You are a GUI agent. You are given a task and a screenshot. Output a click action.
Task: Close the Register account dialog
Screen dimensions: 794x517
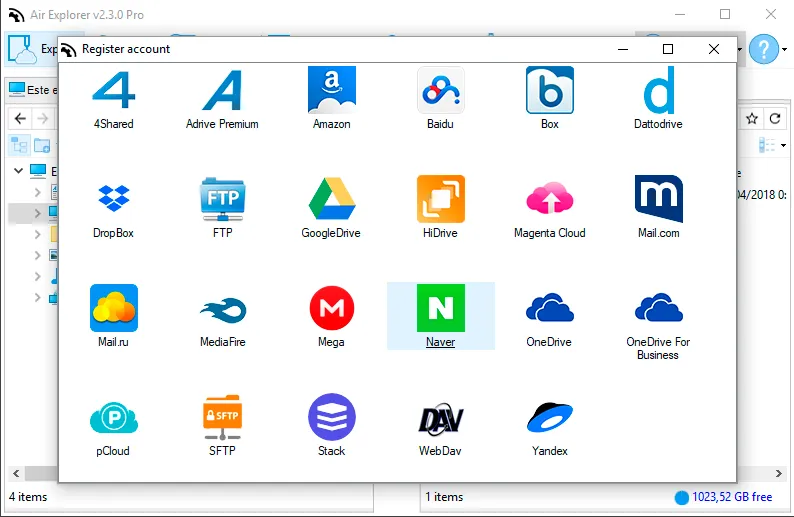tap(713, 49)
